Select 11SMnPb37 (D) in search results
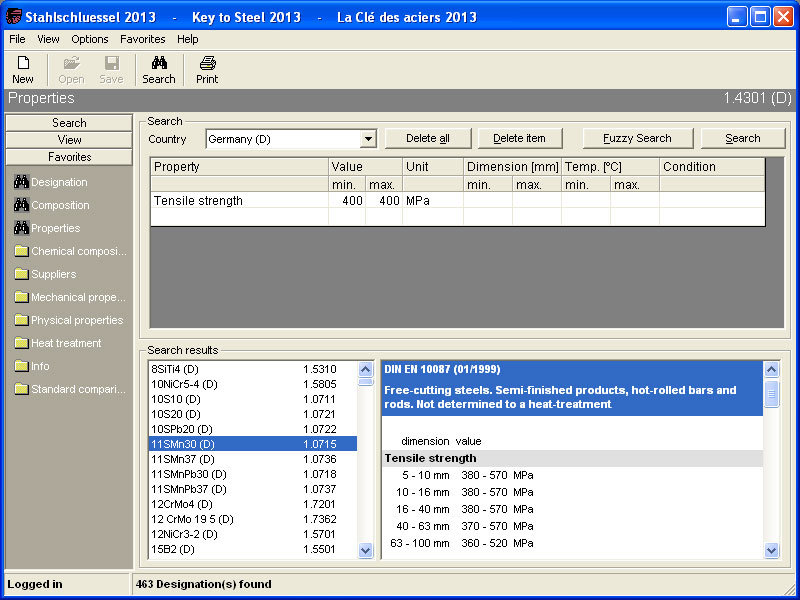 coord(253,489)
